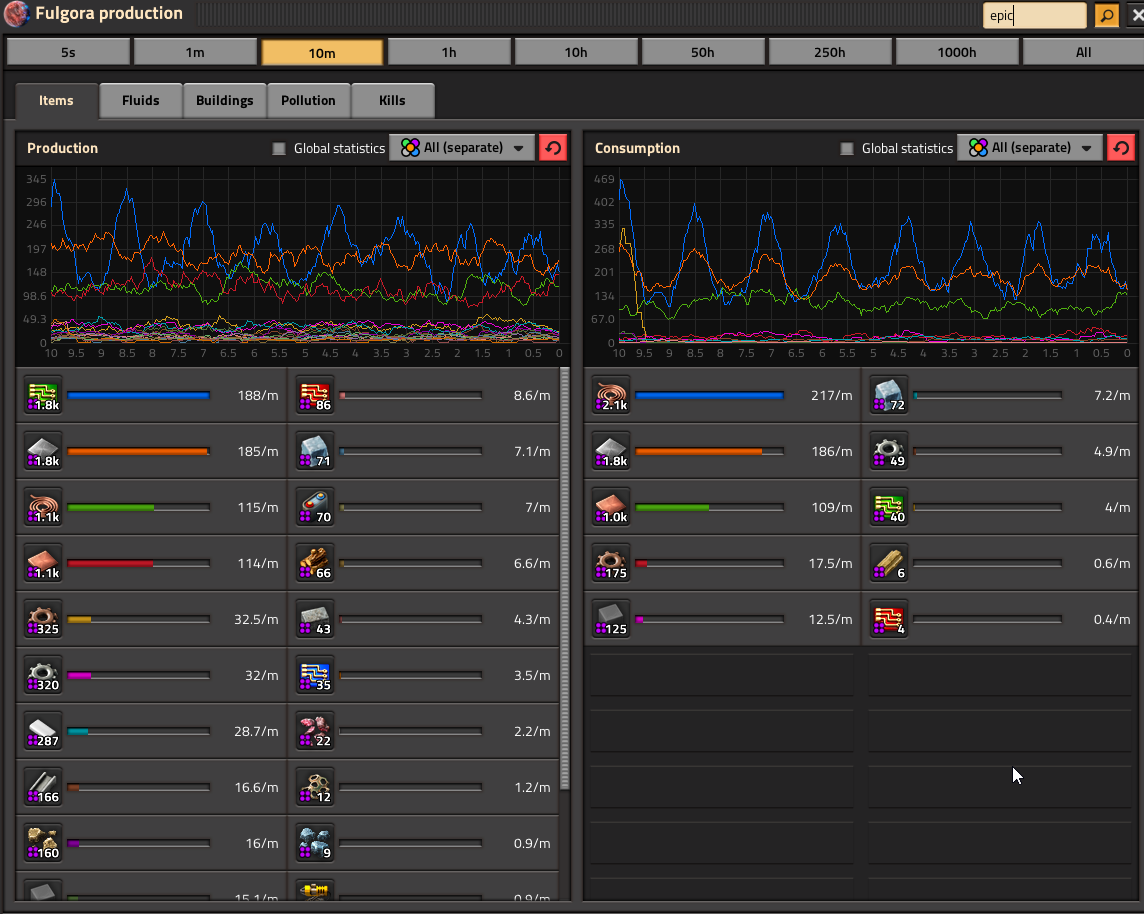Viewport: 1144px width, 914px height.
Task: Choose the 1h time range
Action: [449, 53]
